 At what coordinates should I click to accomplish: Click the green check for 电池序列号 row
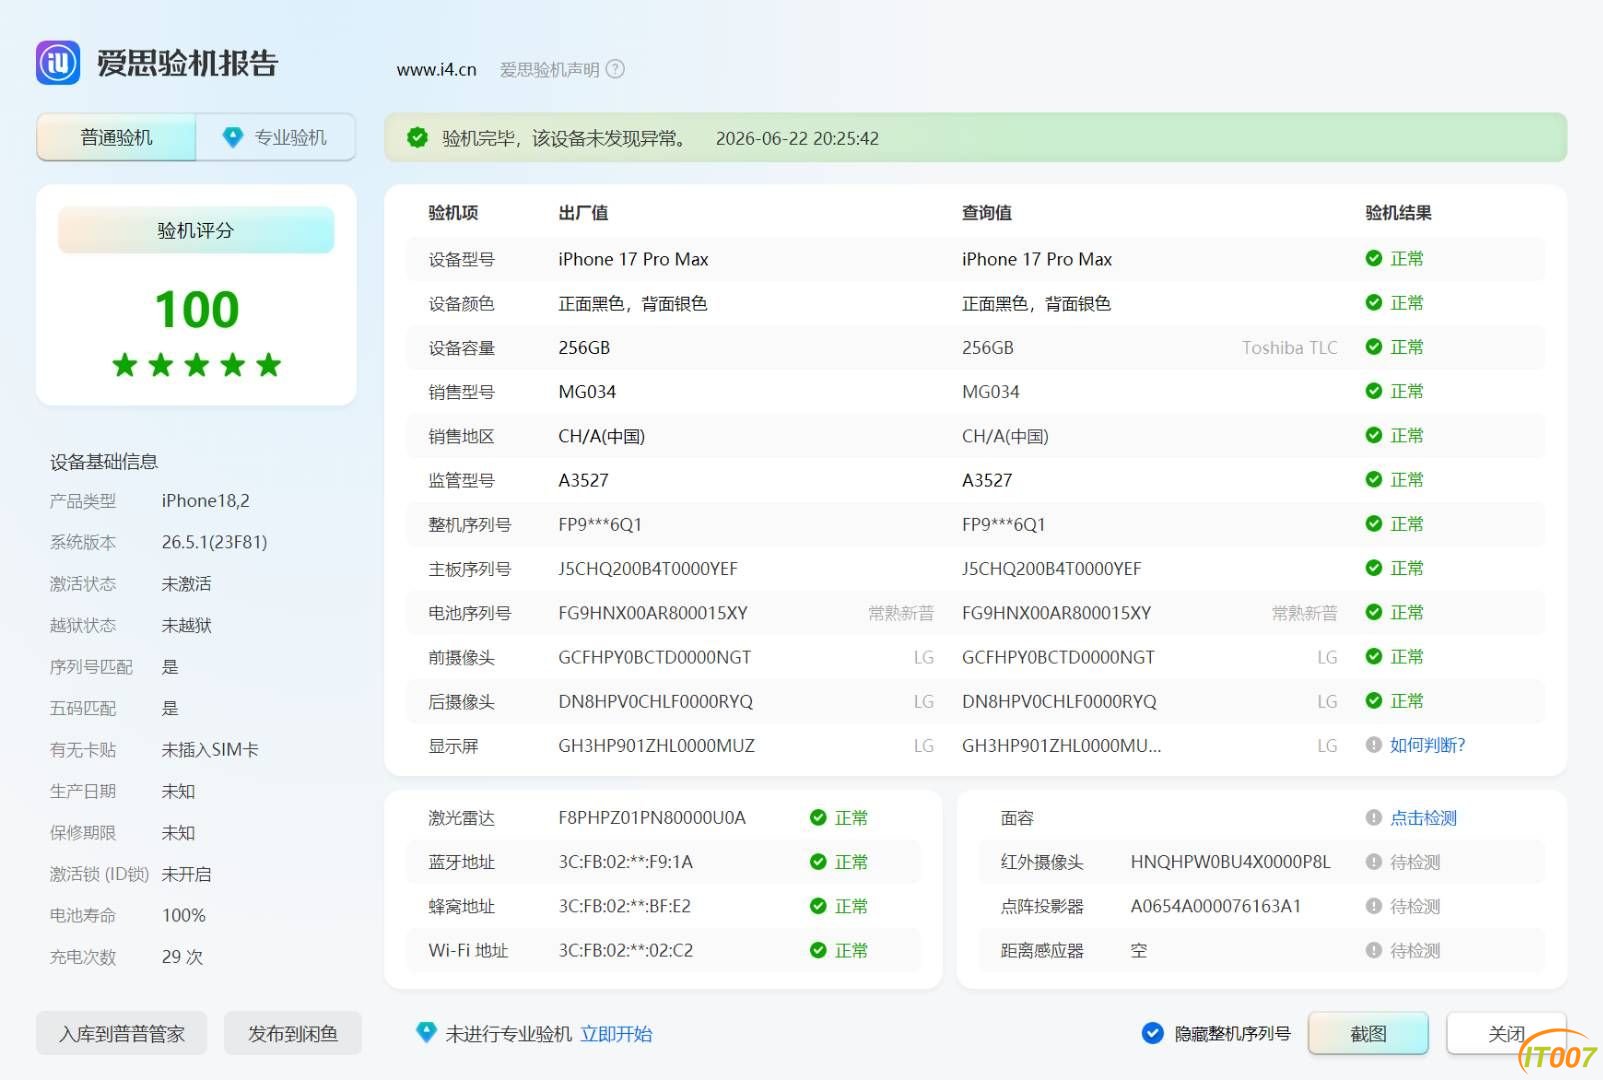click(1374, 612)
